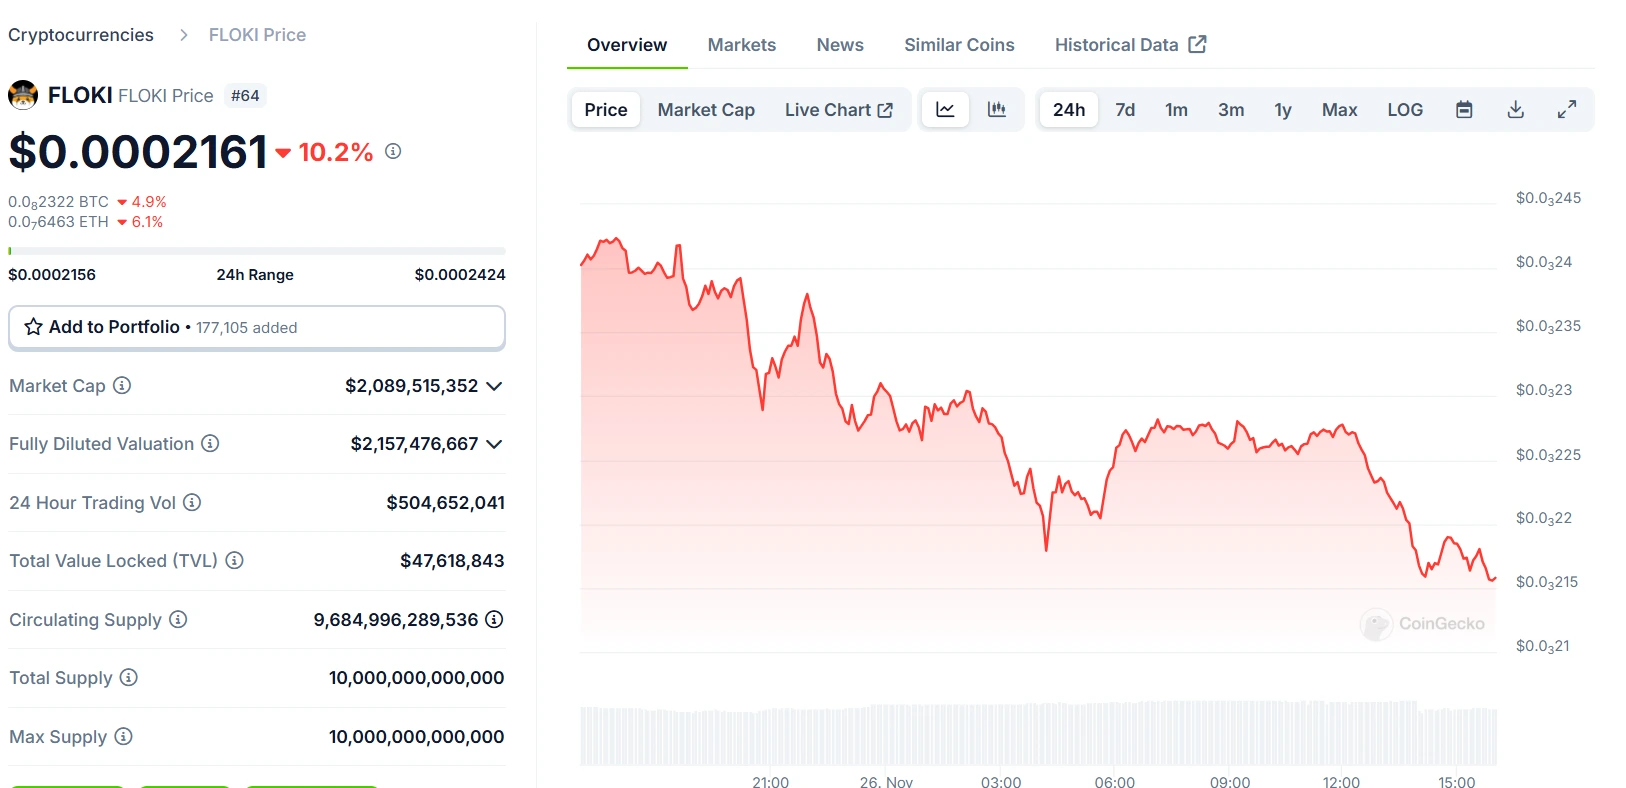
Task: Click the 26. Nov date axis label
Action: point(886,781)
